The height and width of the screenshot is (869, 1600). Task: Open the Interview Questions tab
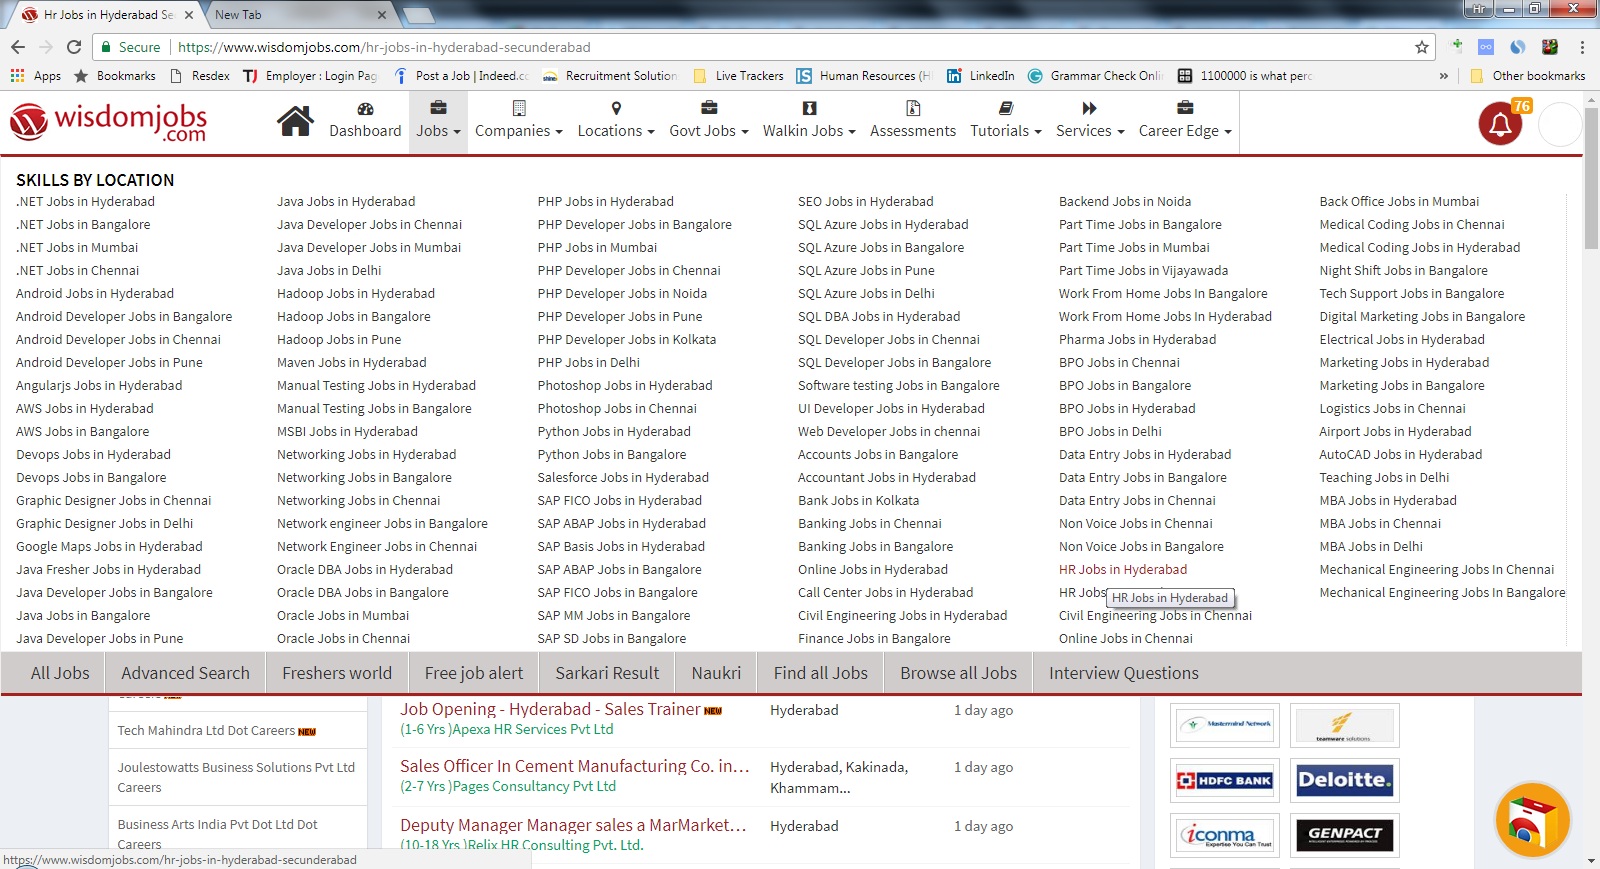click(x=1123, y=673)
